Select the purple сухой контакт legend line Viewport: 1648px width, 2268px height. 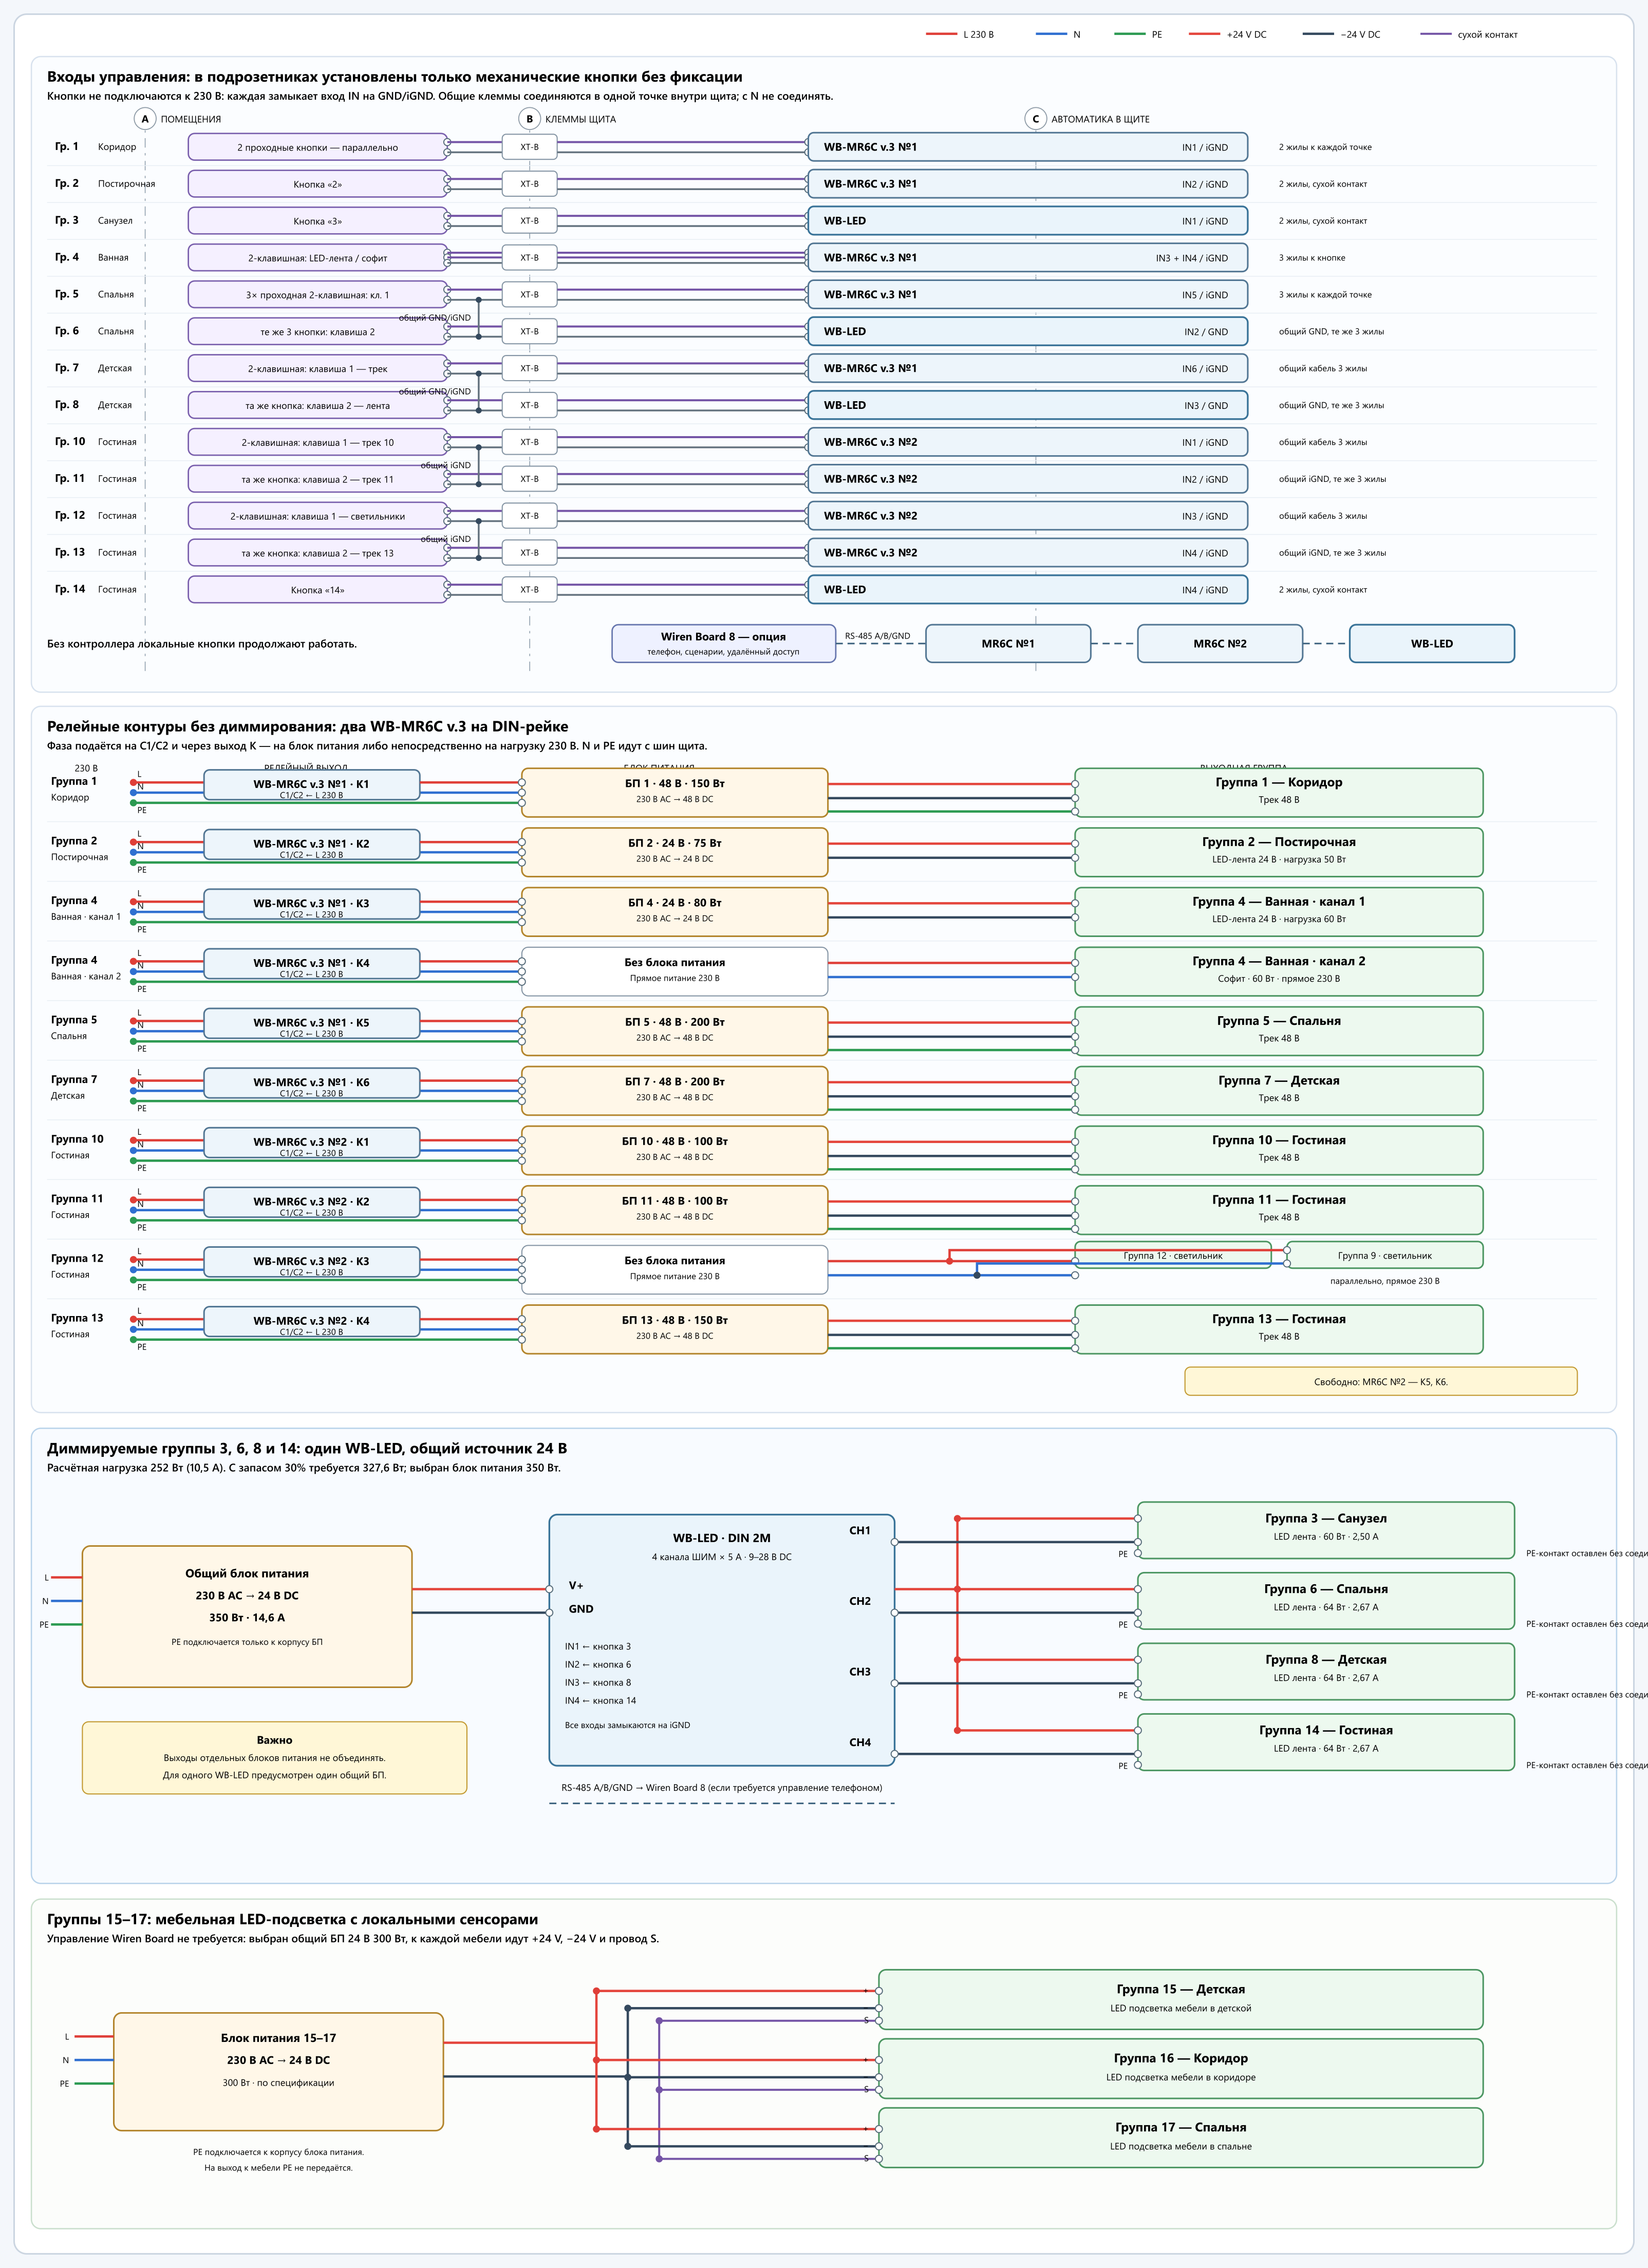1436,34
